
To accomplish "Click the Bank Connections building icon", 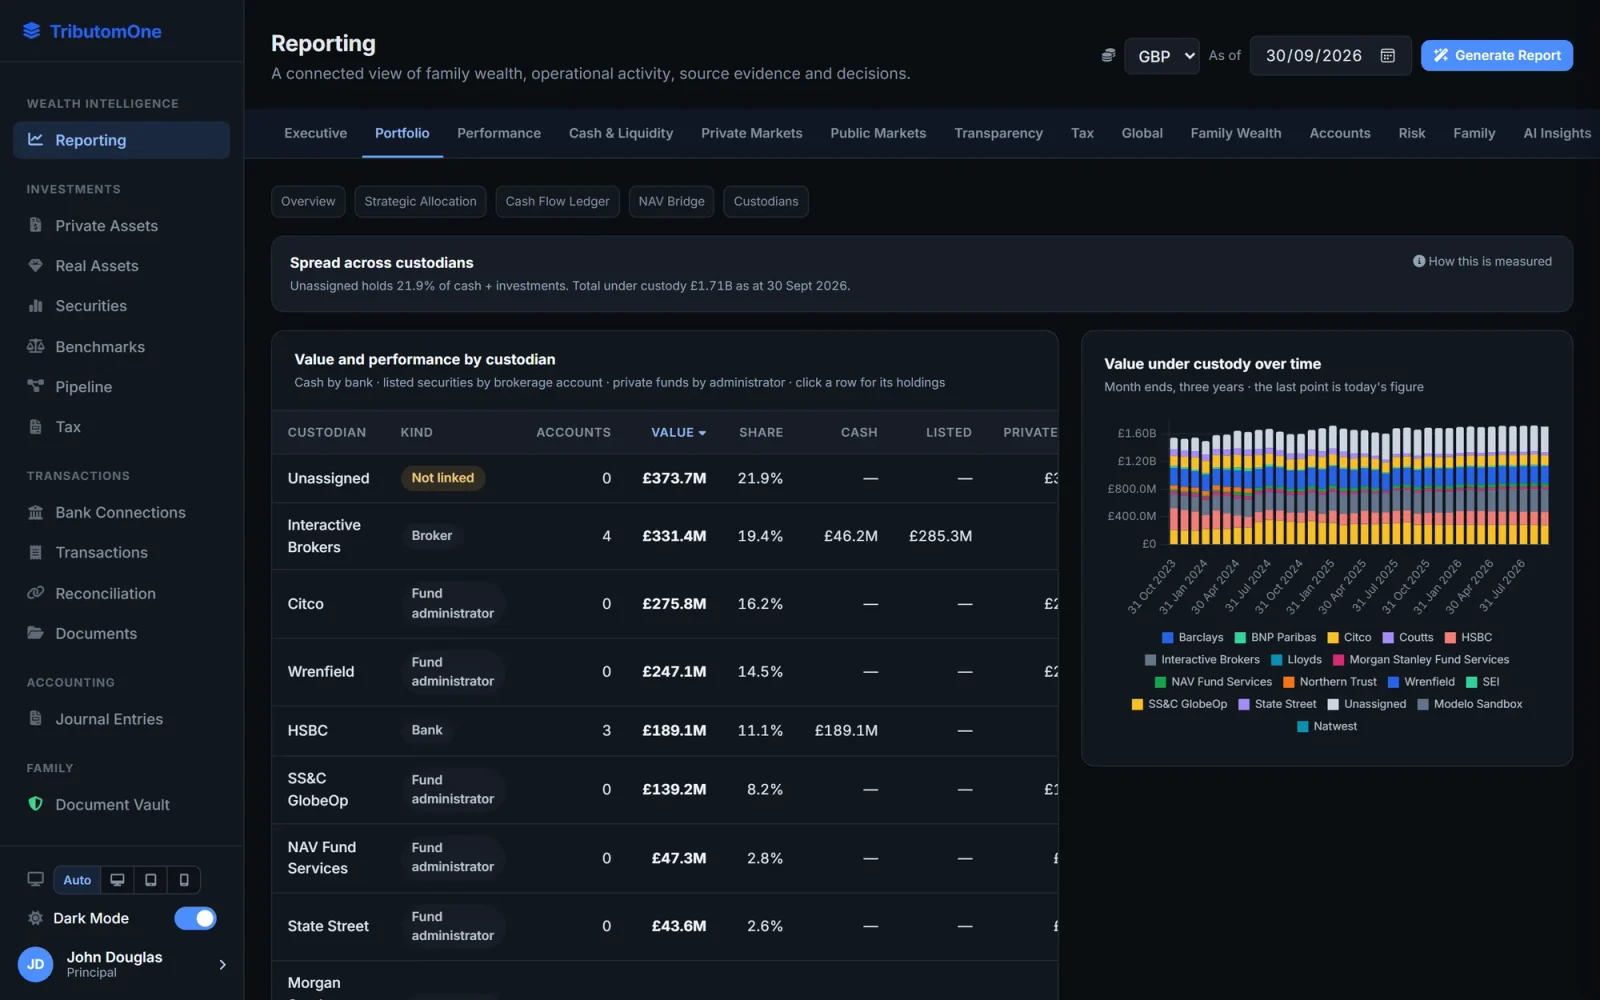I will (x=36, y=512).
